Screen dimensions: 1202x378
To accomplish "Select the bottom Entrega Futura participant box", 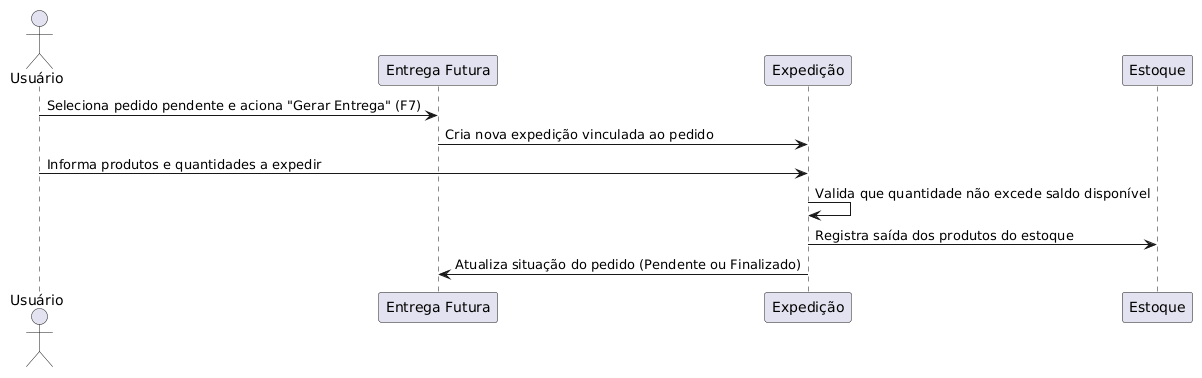I will click(438, 308).
